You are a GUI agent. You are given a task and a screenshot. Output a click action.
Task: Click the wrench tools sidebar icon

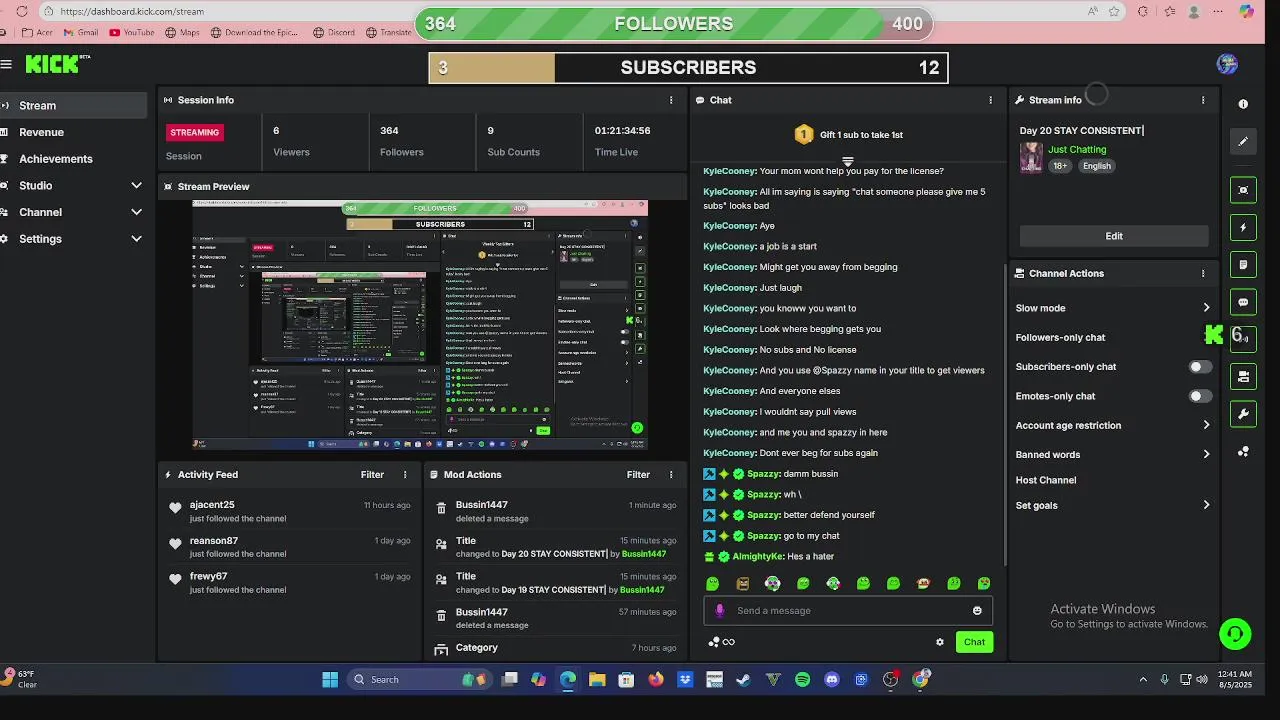[x=1243, y=414]
